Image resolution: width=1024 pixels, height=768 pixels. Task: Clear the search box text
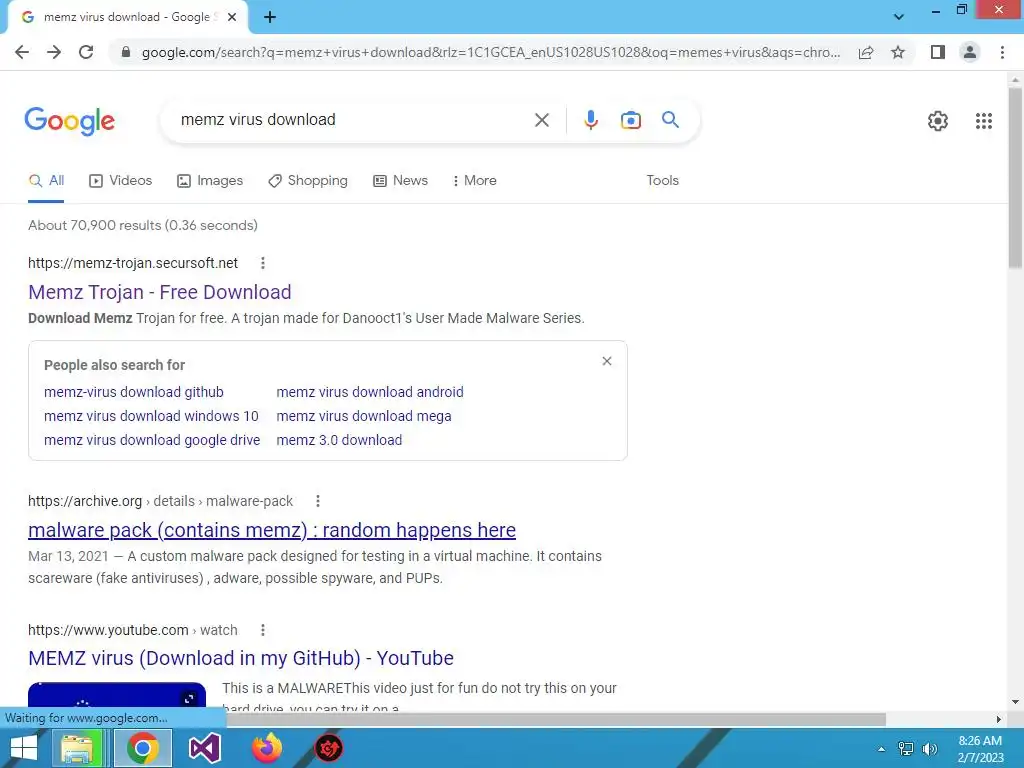541,120
